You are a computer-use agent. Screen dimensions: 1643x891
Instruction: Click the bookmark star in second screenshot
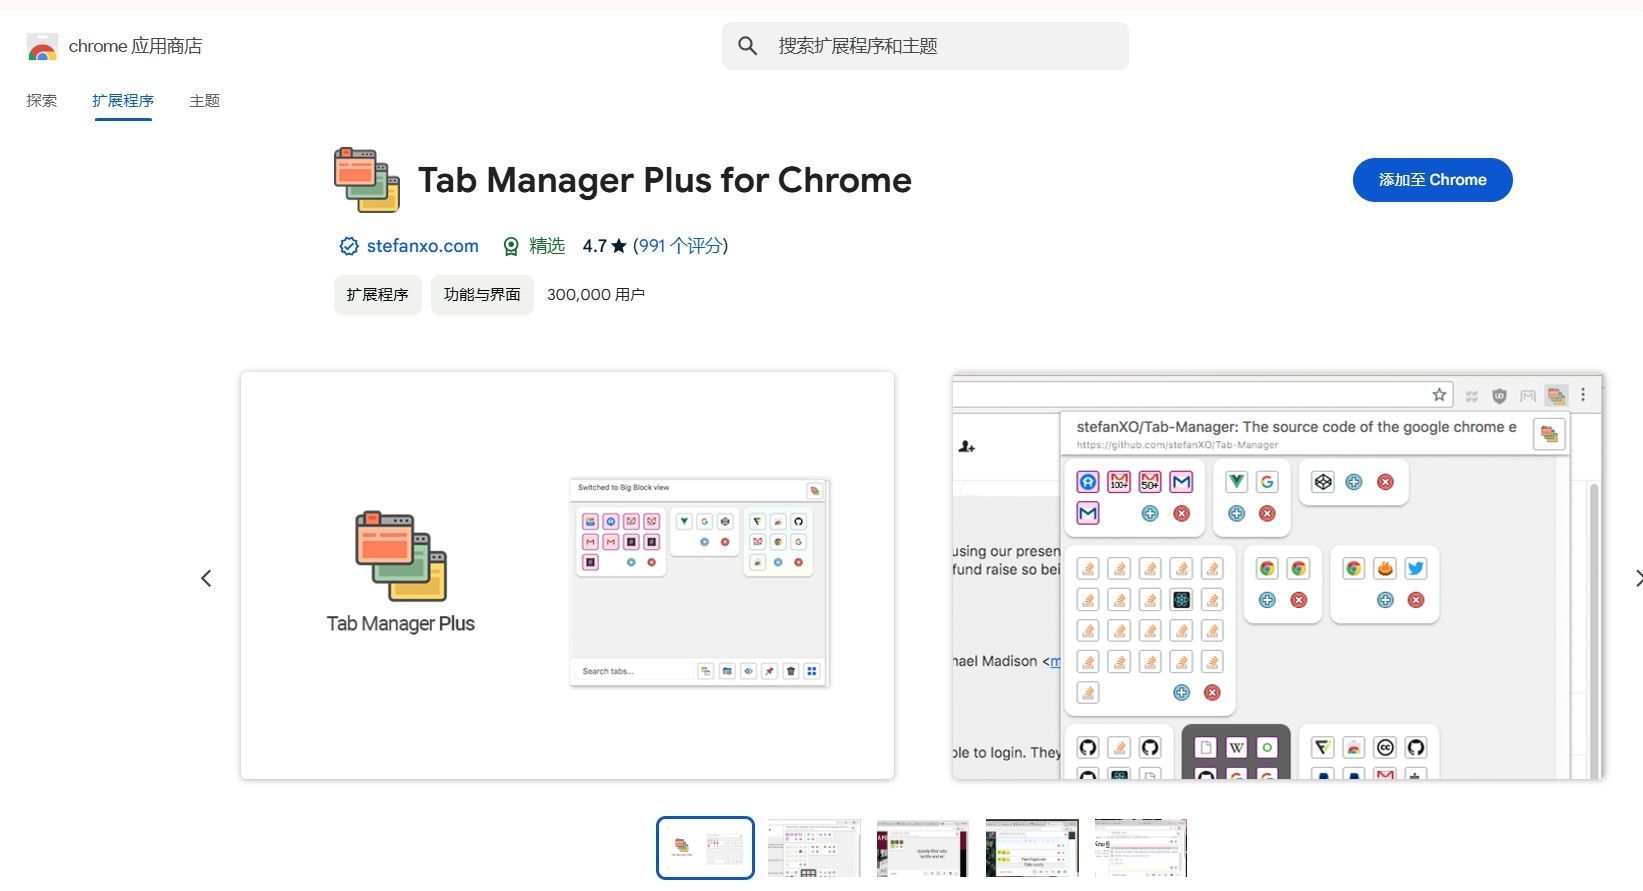tap(1439, 395)
